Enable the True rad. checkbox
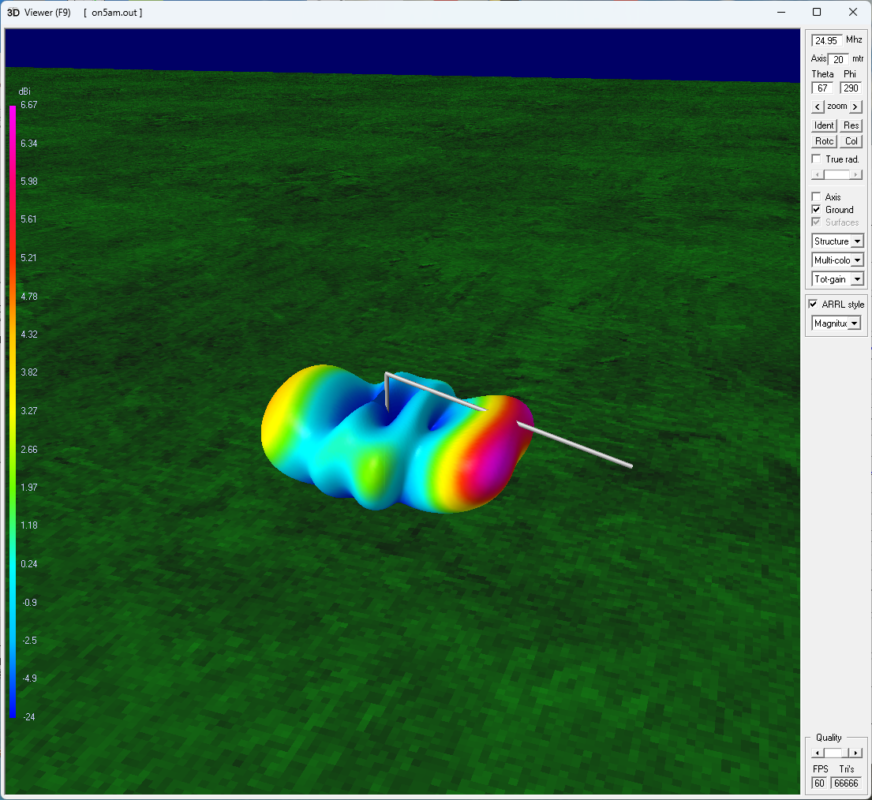This screenshot has height=800, width=872. pos(816,159)
